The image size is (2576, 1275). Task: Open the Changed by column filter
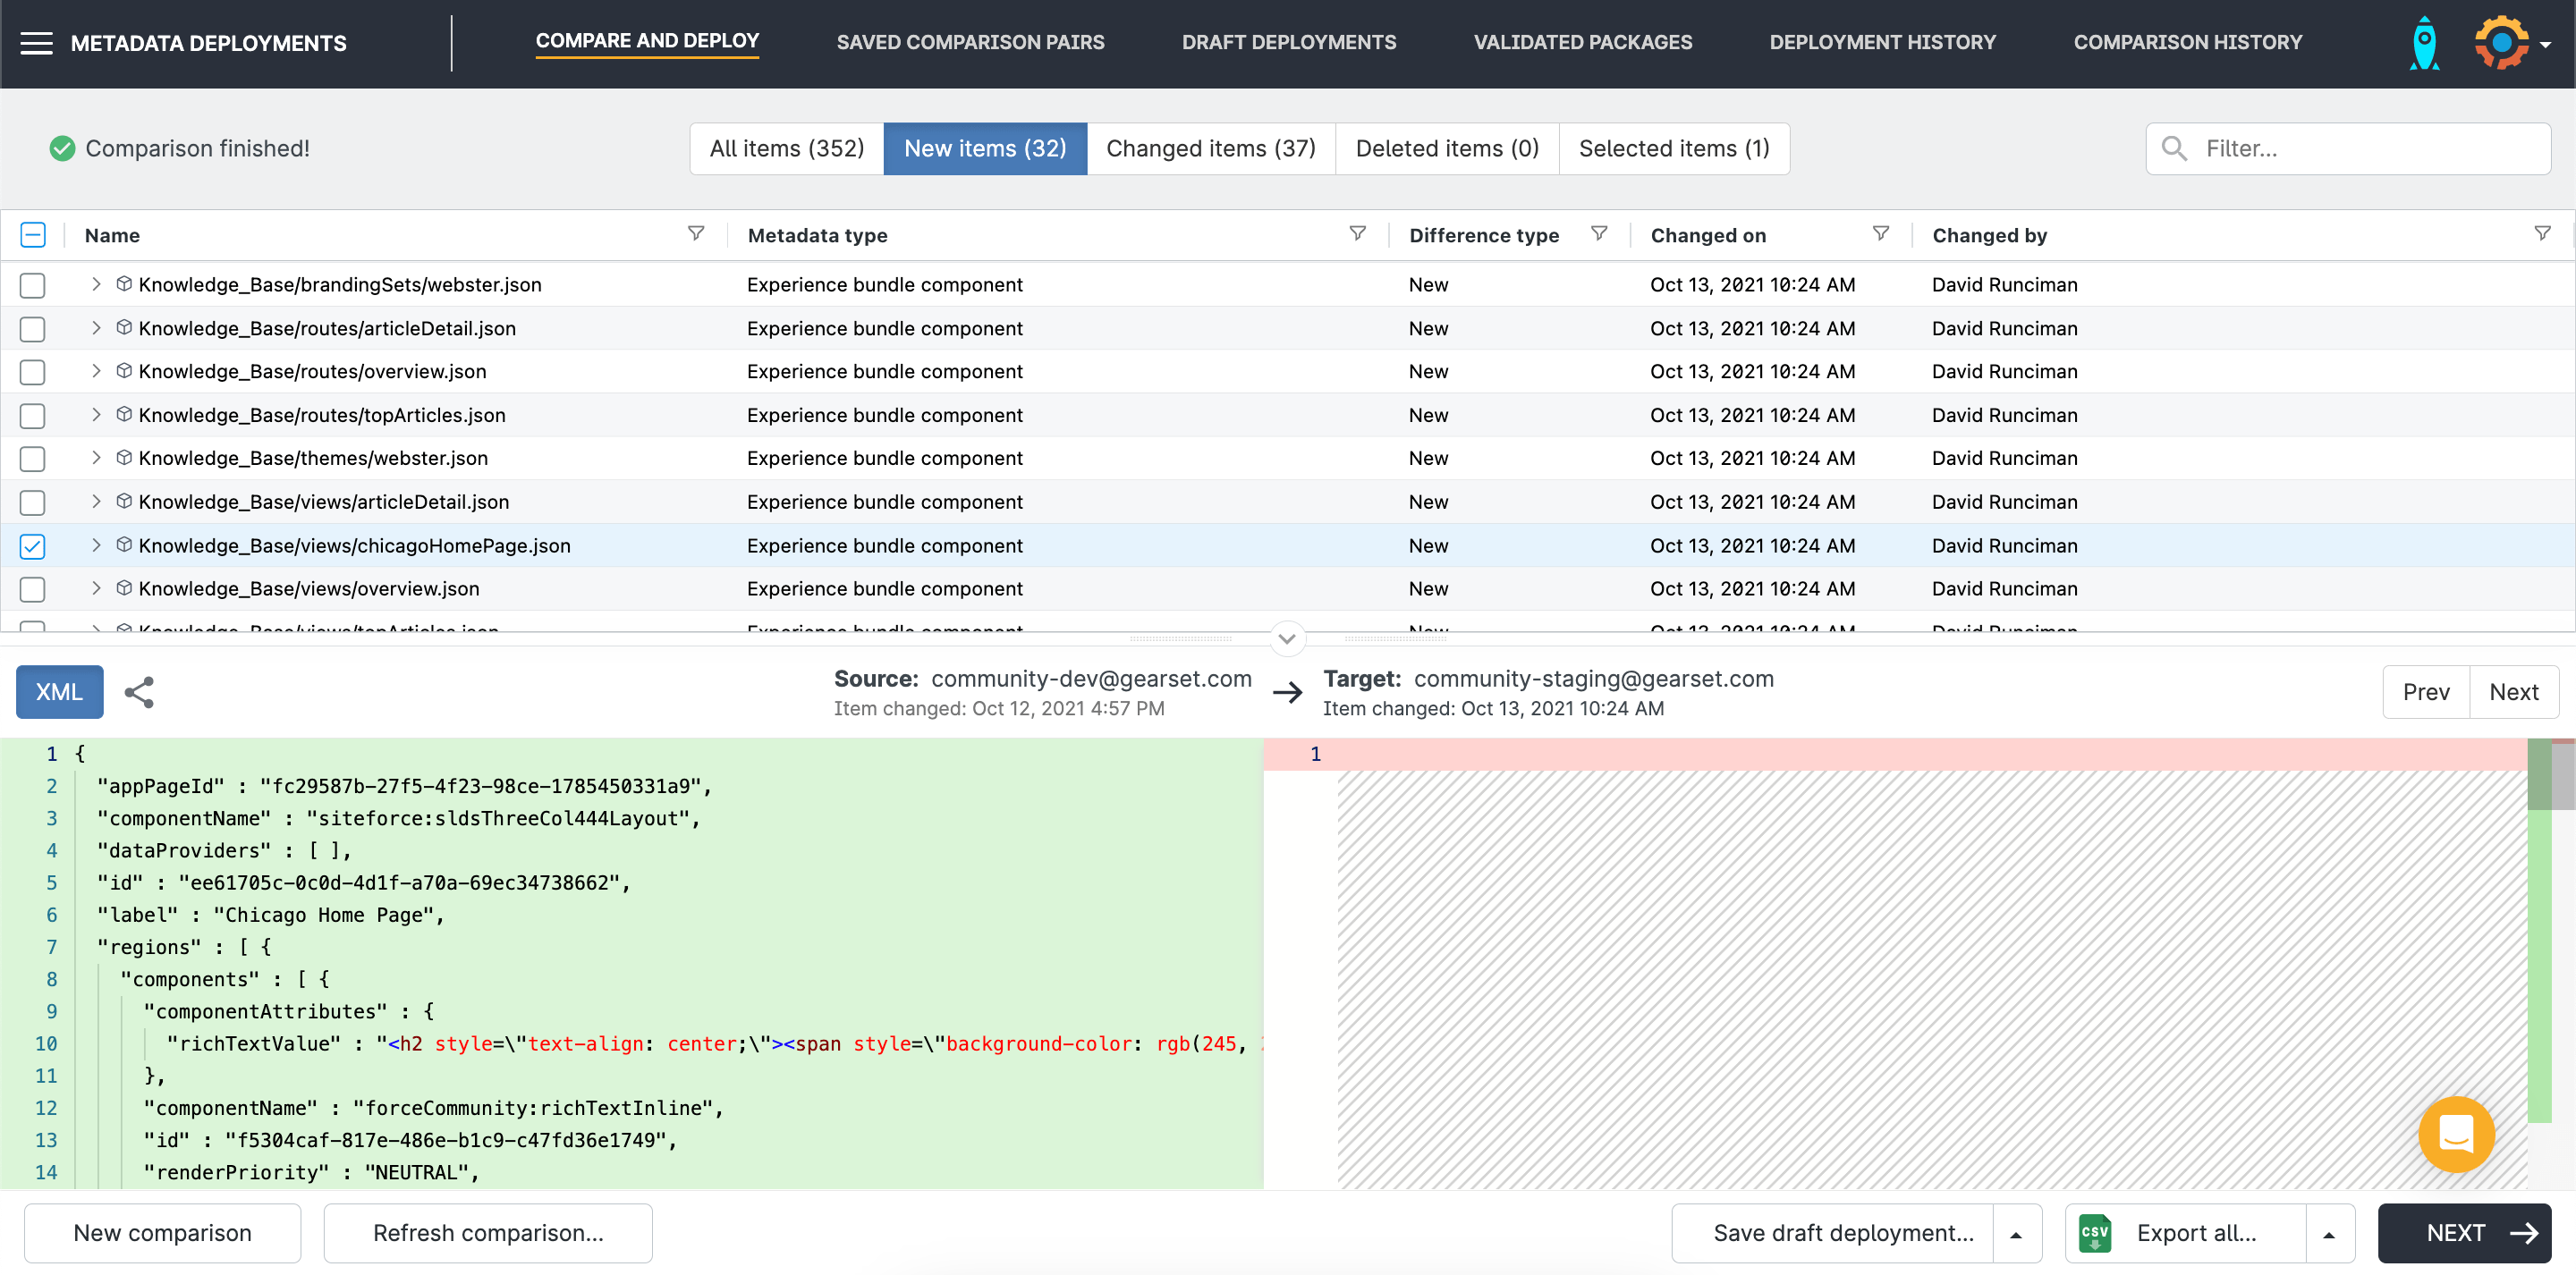tap(2542, 234)
